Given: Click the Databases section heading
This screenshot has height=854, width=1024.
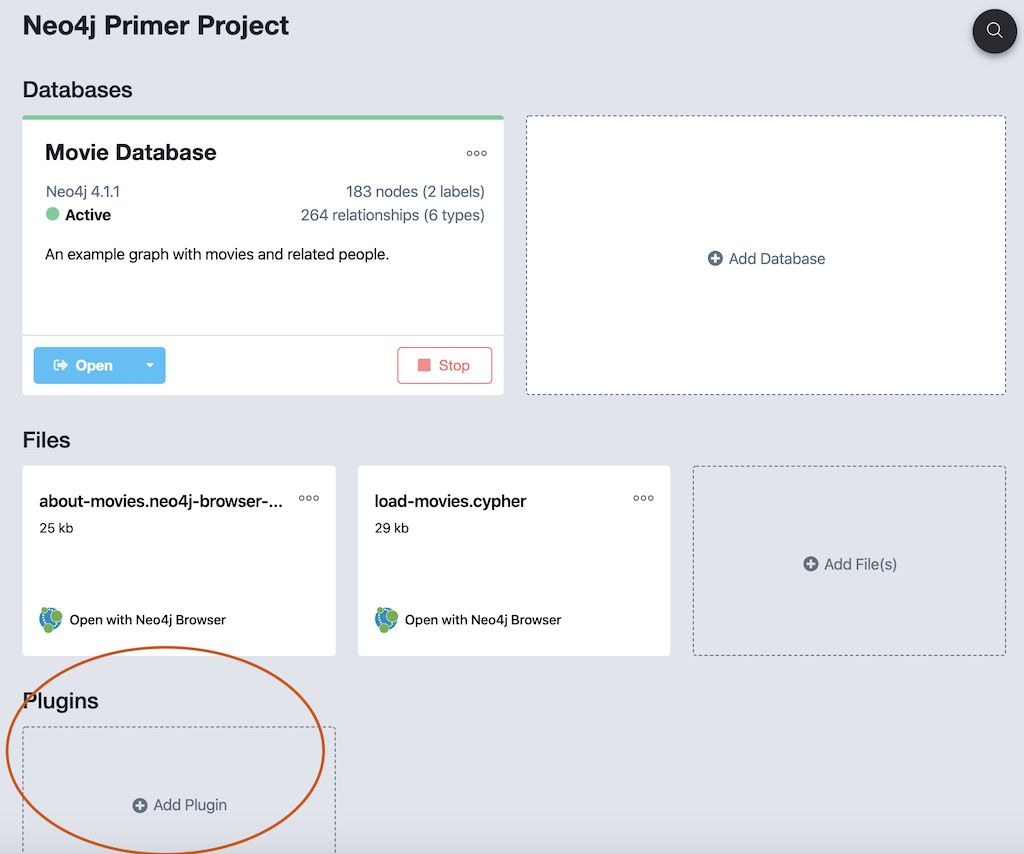Looking at the screenshot, I should click(x=77, y=89).
